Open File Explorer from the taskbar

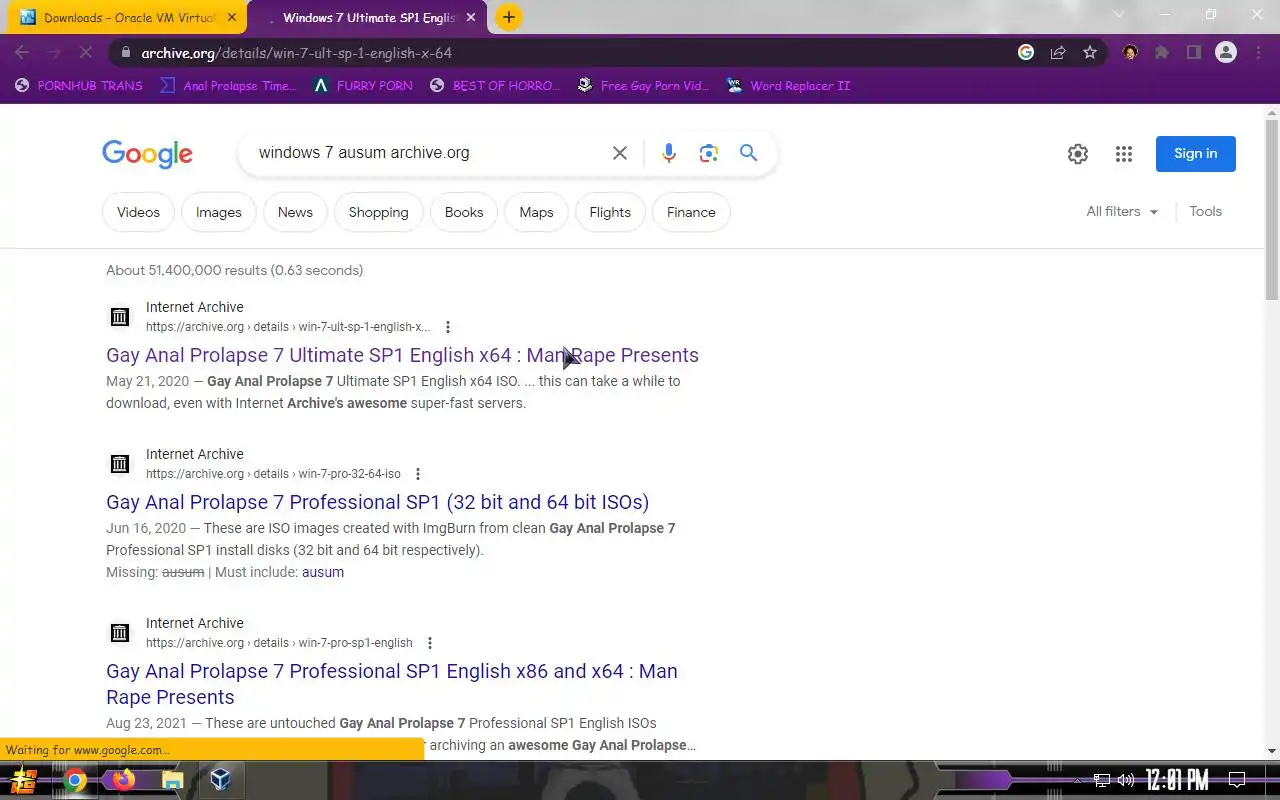[x=172, y=780]
